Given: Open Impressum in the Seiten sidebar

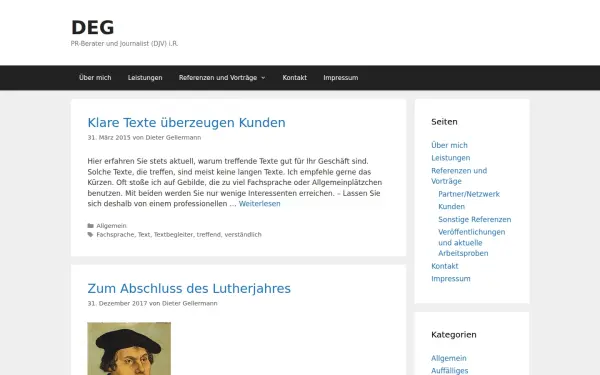Looking at the screenshot, I should 451,279.
